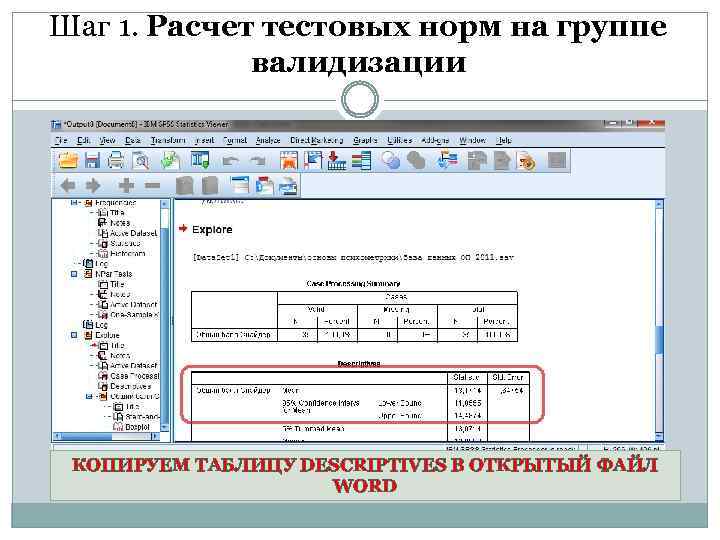Click the Save floppy disk icon
Viewport: 720px width, 540px height.
click(92, 161)
